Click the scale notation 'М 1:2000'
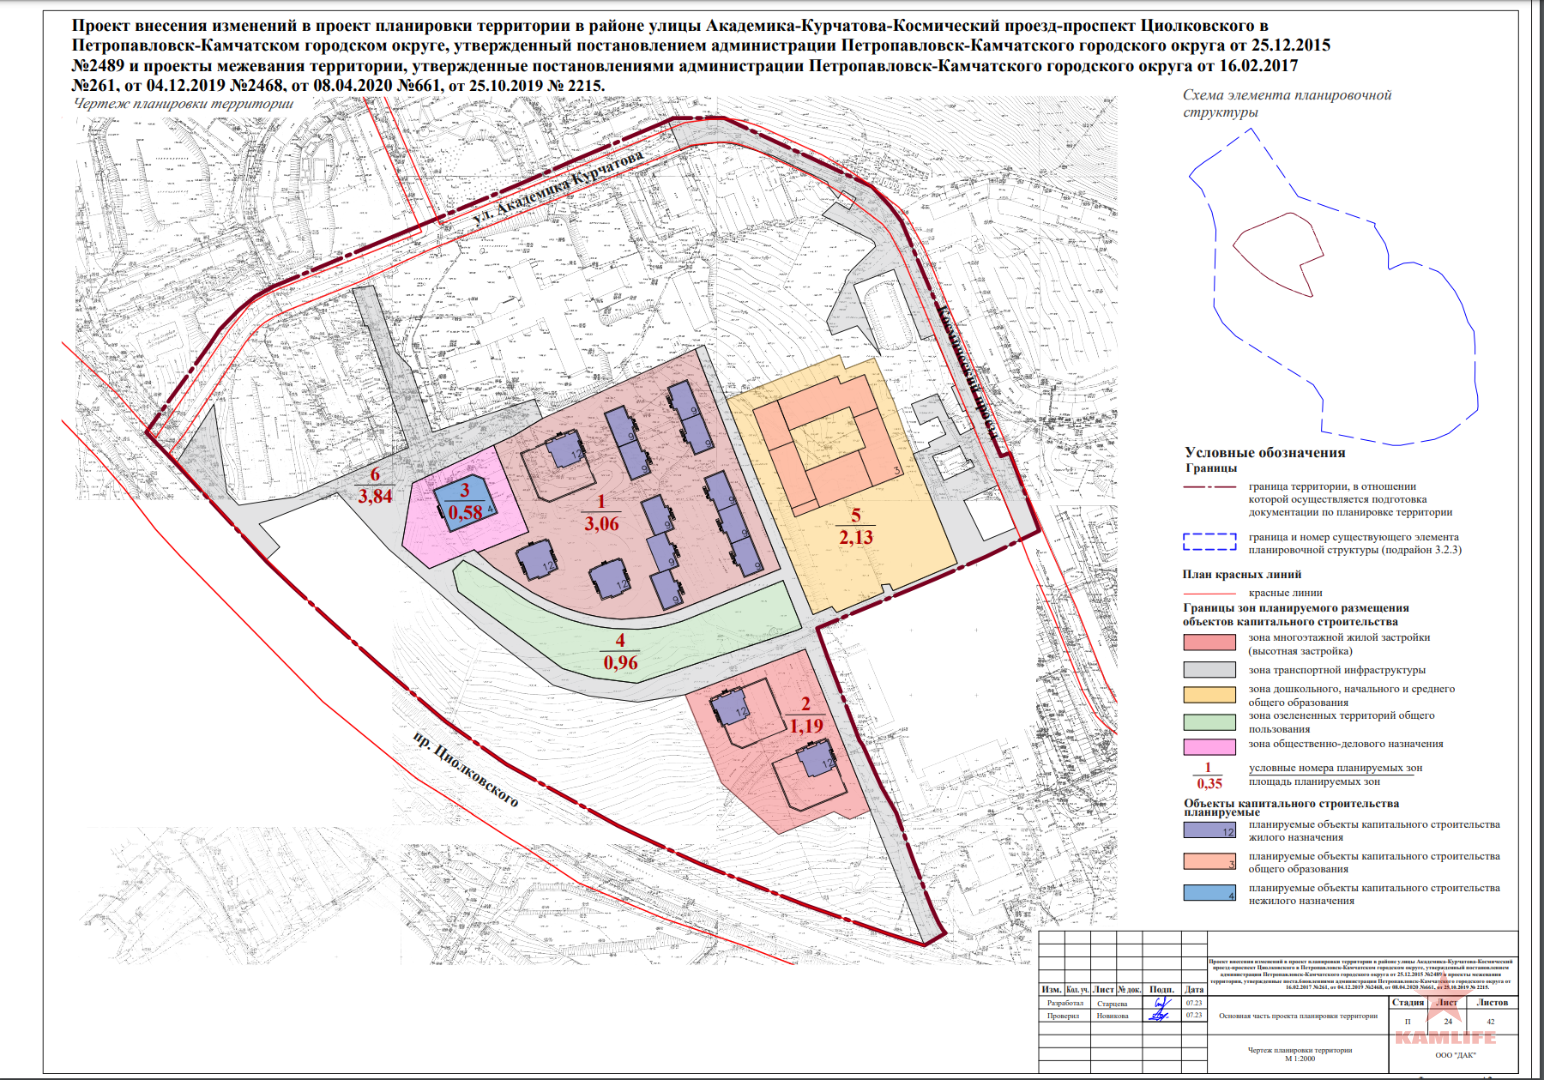Viewport: 1544px width, 1080px height. [x=1300, y=1058]
